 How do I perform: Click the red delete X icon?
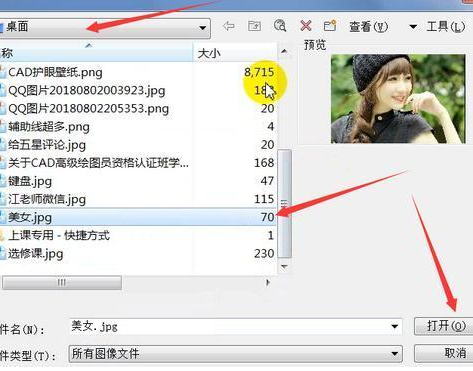point(306,26)
